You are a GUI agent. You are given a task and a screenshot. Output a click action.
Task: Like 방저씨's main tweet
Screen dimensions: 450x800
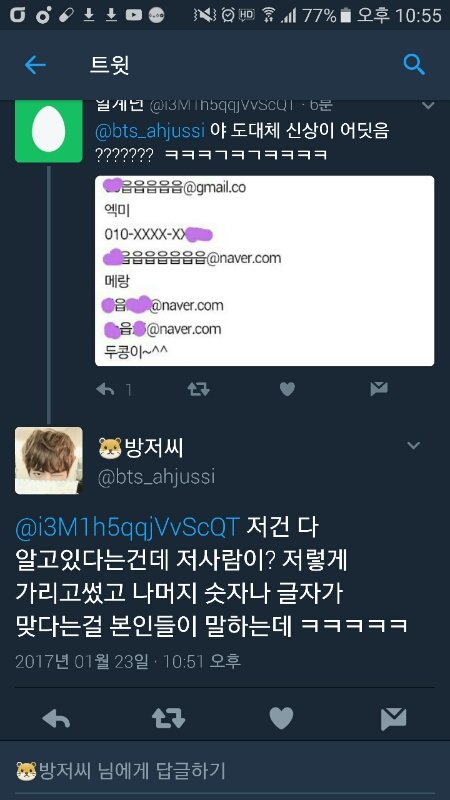[281, 719]
